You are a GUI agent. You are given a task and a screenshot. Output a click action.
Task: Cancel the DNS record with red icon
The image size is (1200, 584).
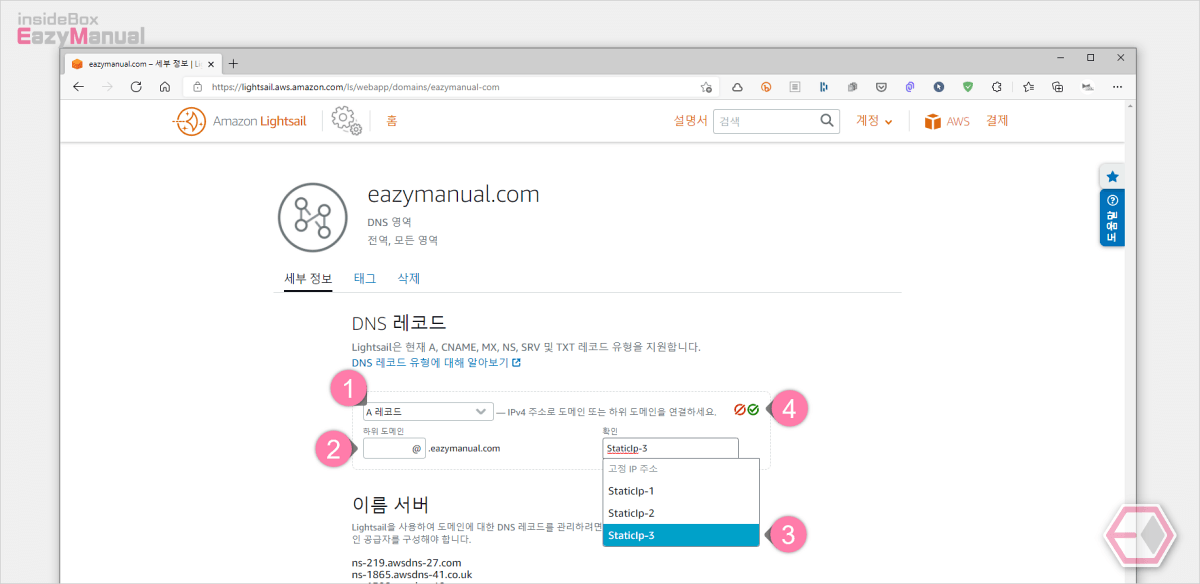[x=740, y=410]
